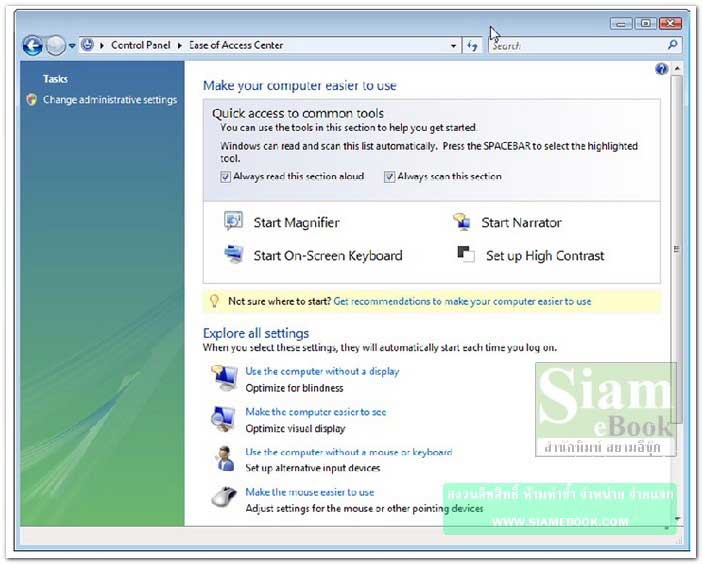Open Make the computer easier to see

pos(316,412)
